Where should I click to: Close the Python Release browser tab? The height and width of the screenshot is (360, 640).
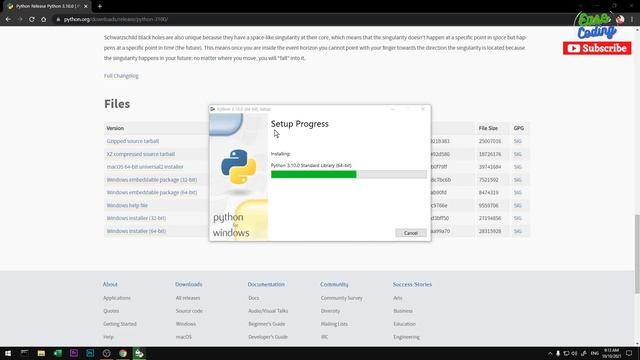(x=86, y=7)
